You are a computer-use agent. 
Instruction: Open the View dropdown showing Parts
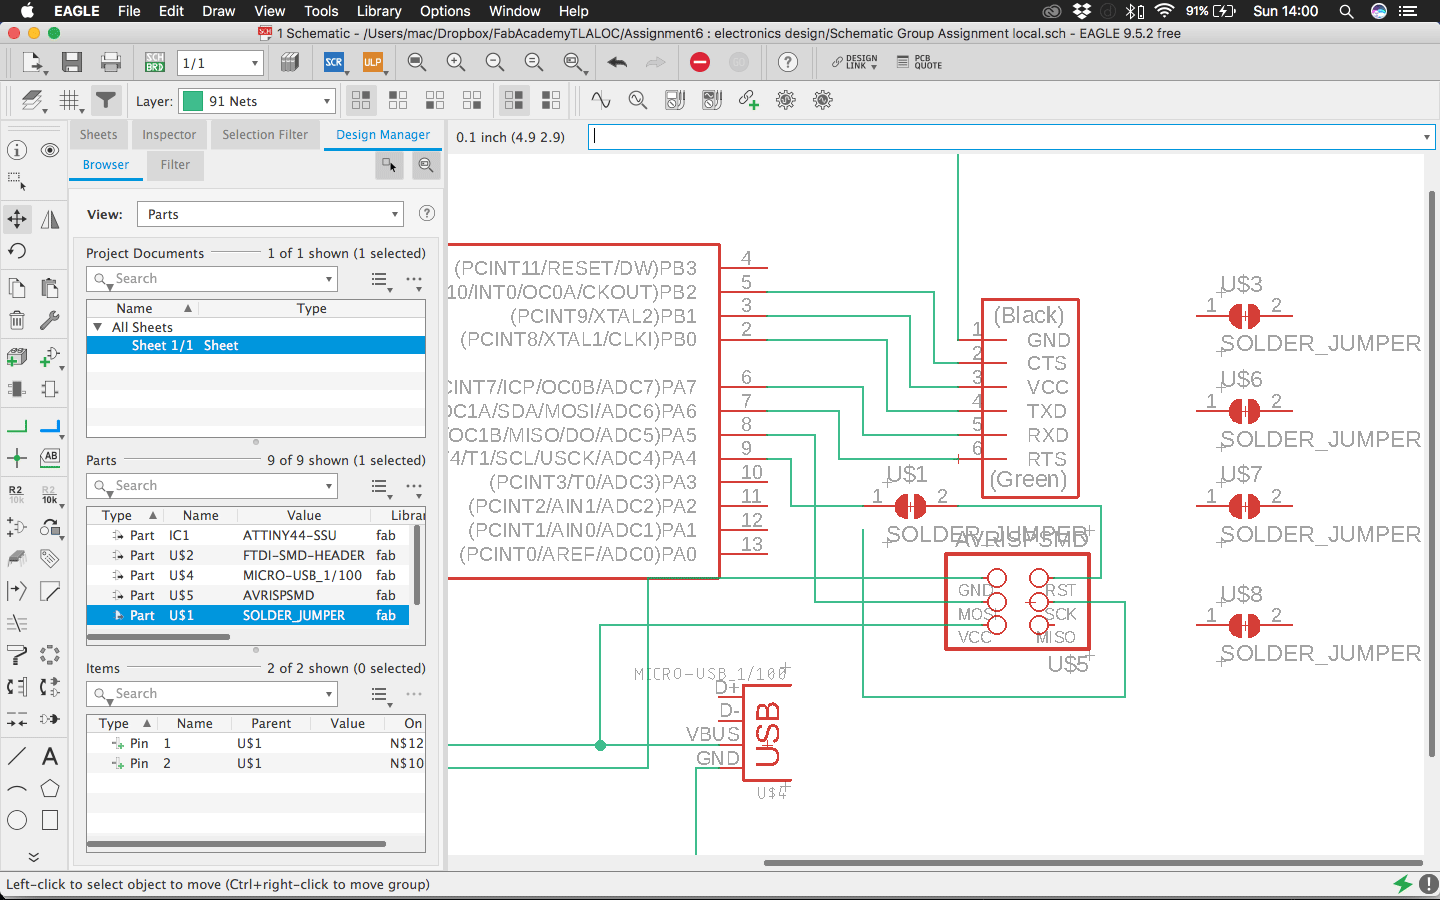point(270,214)
